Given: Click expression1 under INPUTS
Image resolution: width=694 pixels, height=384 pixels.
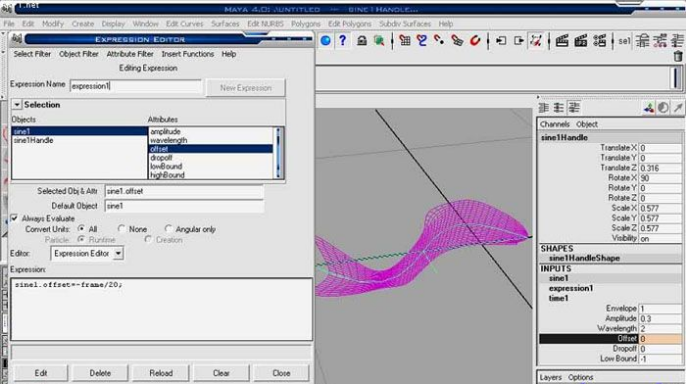Looking at the screenshot, I should (571, 288).
